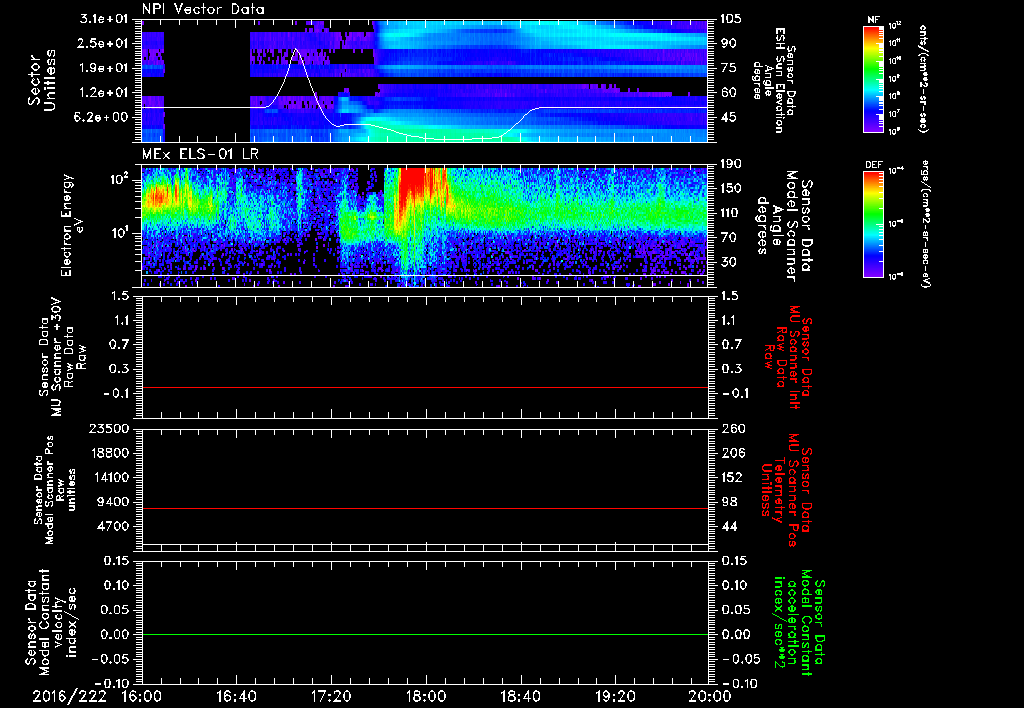Click the DEF label above color bar

[x=874, y=165]
